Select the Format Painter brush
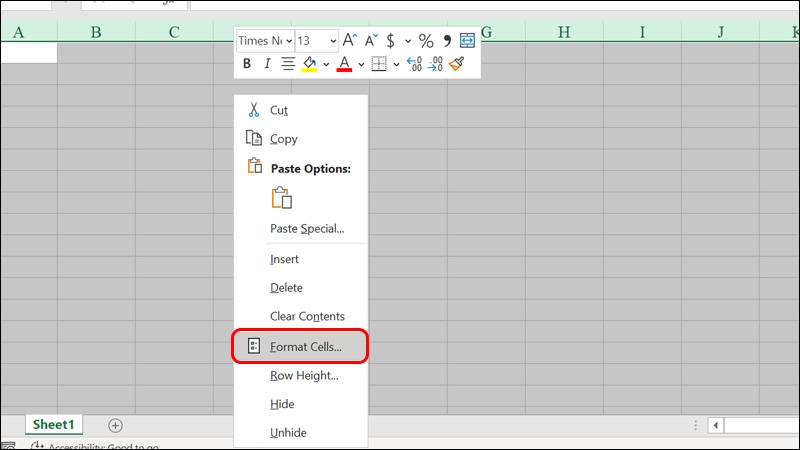Viewport: 800px width, 450px height. click(457, 64)
